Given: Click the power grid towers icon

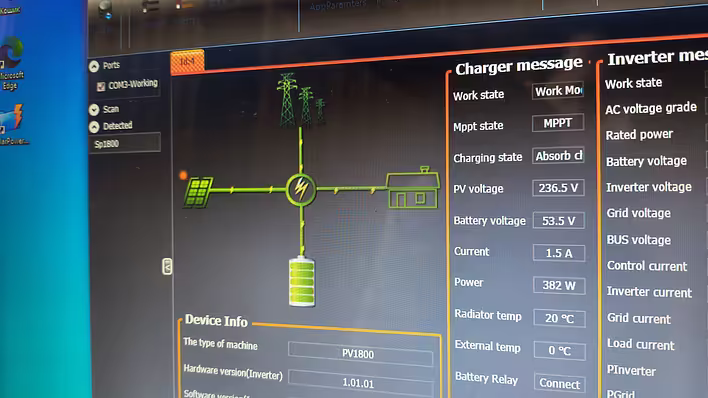Looking at the screenshot, I should 300,100.
